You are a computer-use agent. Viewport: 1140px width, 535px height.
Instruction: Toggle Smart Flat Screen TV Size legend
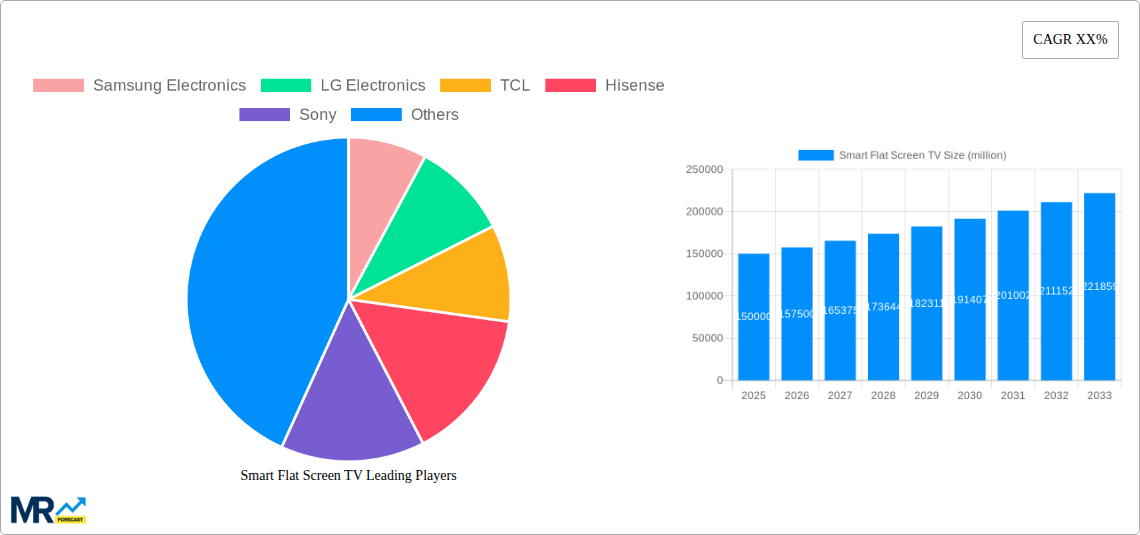(902, 155)
